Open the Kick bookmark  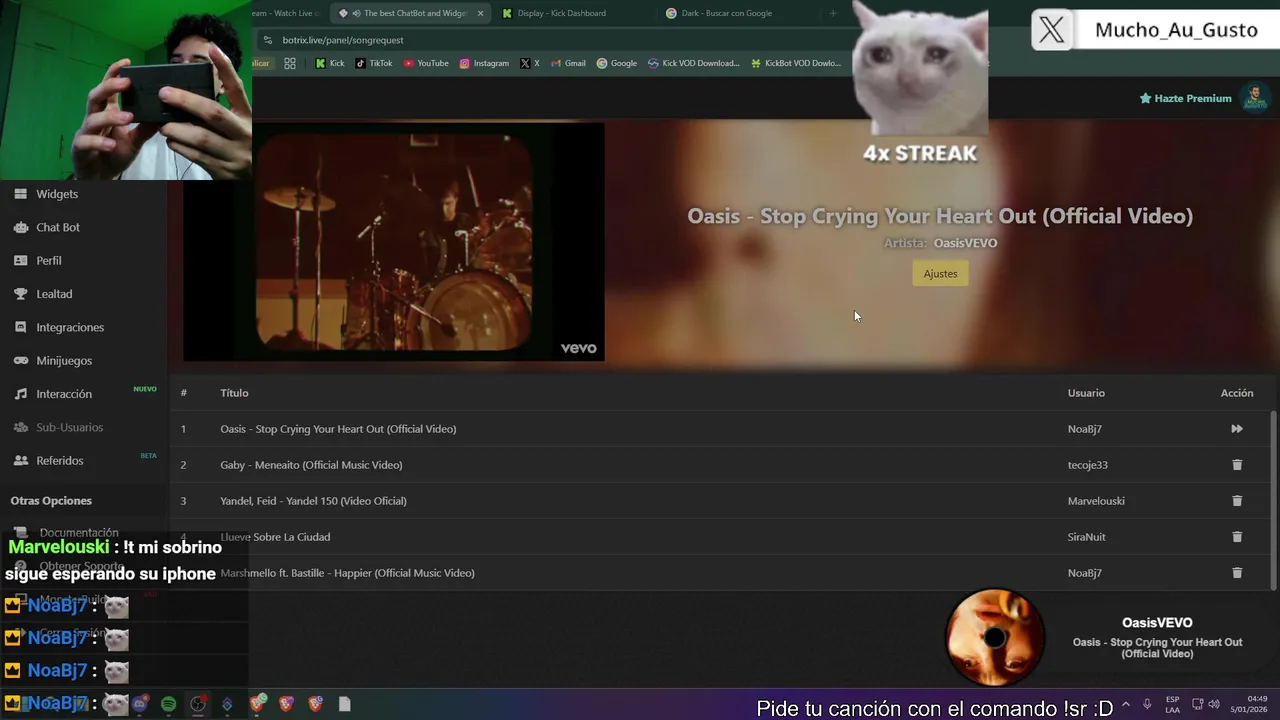click(329, 63)
